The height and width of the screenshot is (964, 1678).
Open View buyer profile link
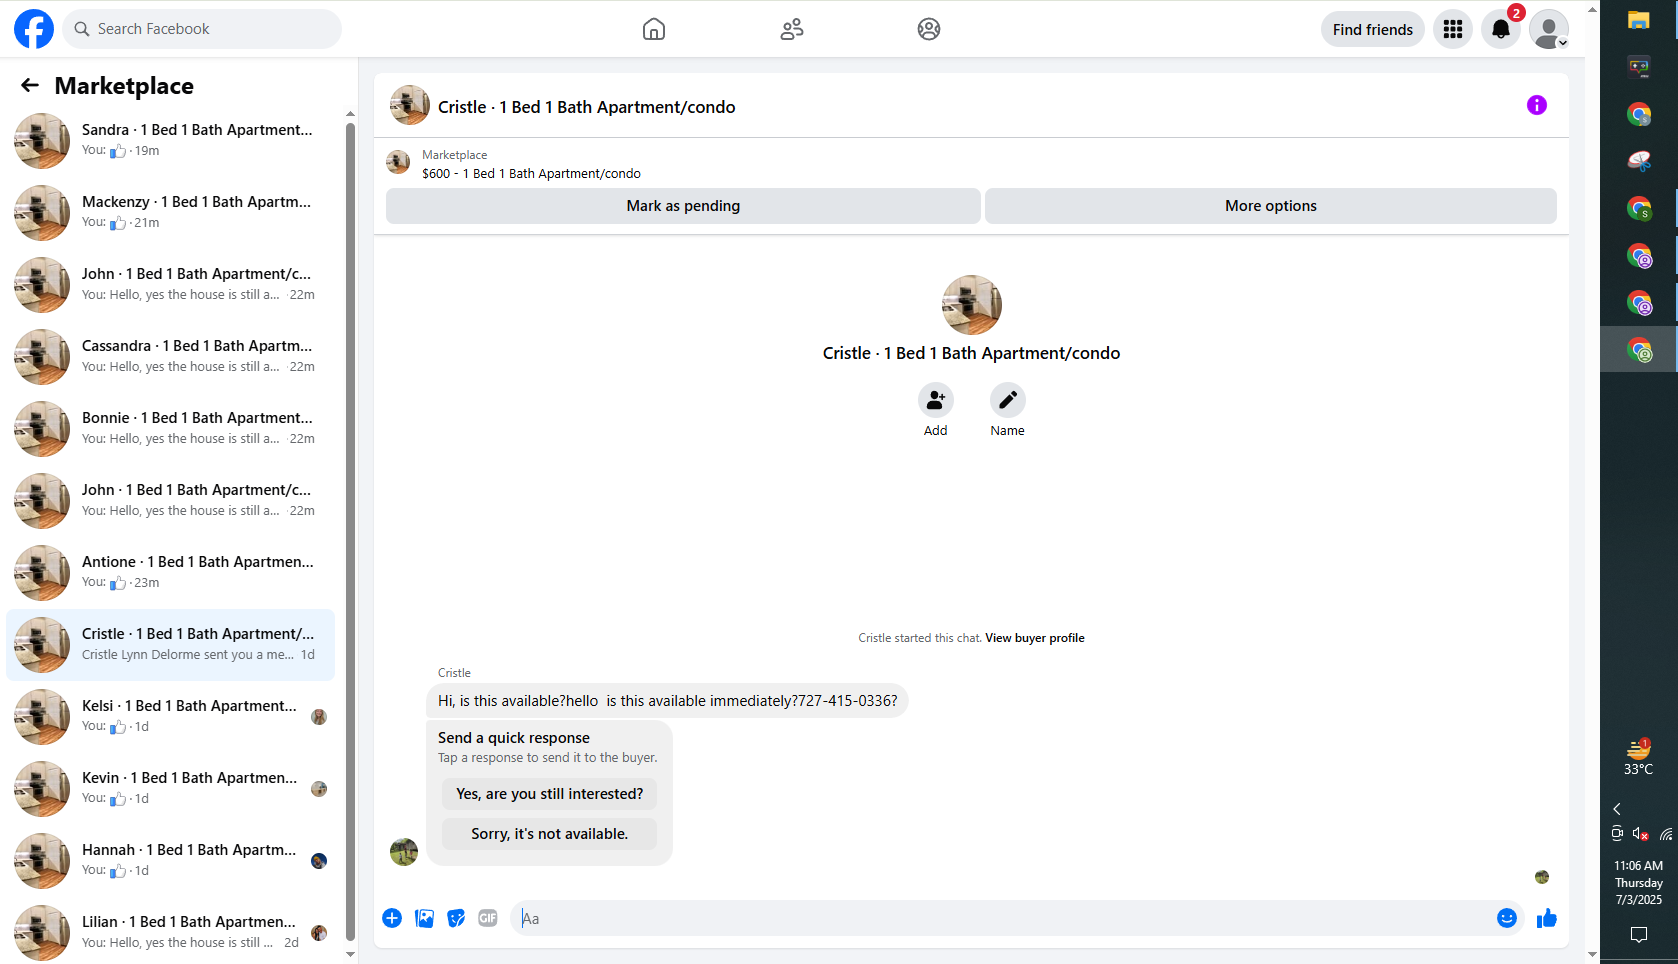[x=1035, y=638]
